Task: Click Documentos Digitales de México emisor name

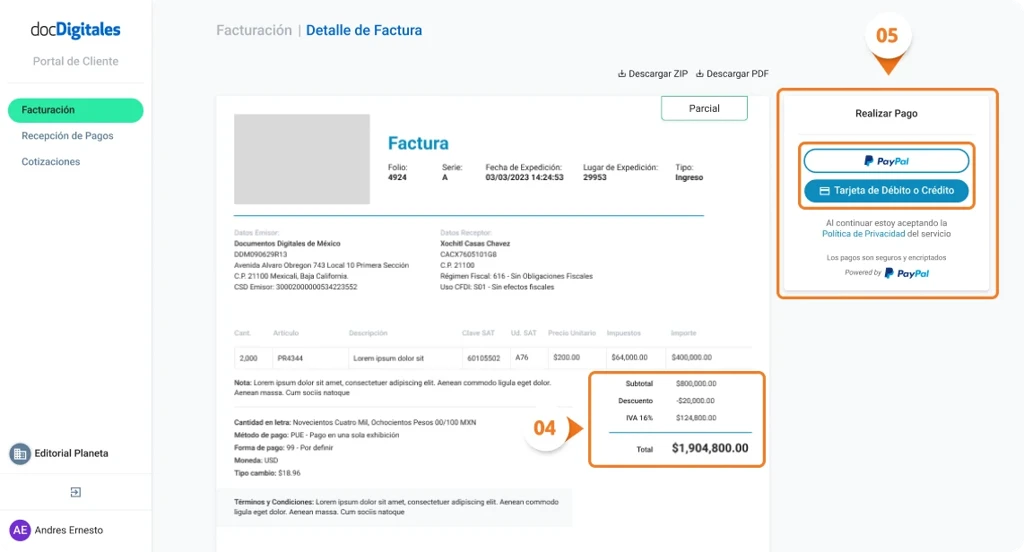Action: (x=287, y=244)
